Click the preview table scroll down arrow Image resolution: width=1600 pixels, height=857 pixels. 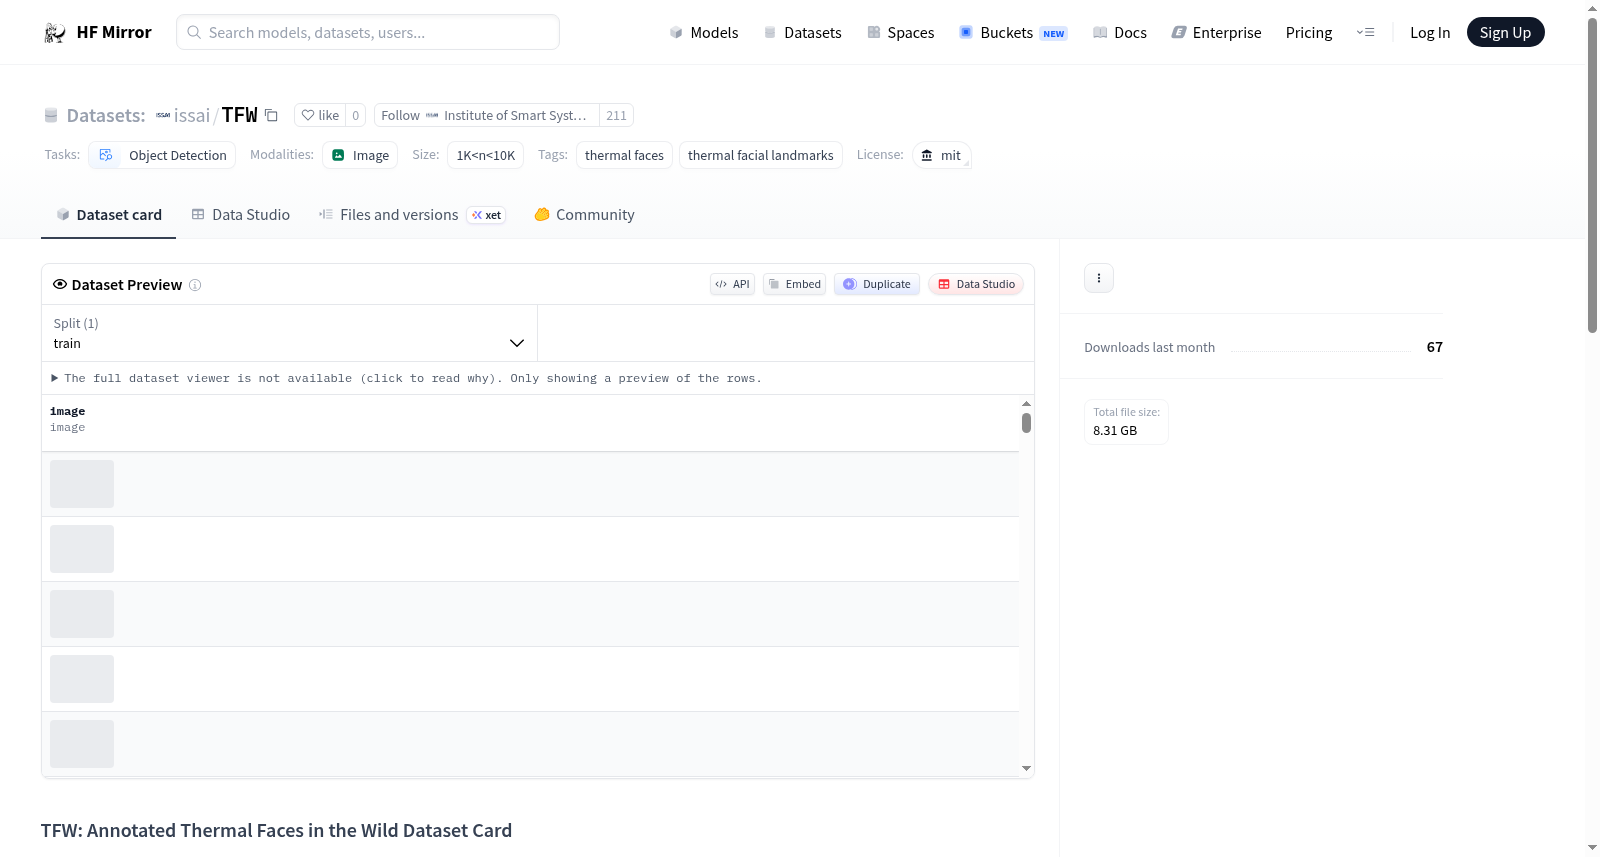(x=1026, y=769)
